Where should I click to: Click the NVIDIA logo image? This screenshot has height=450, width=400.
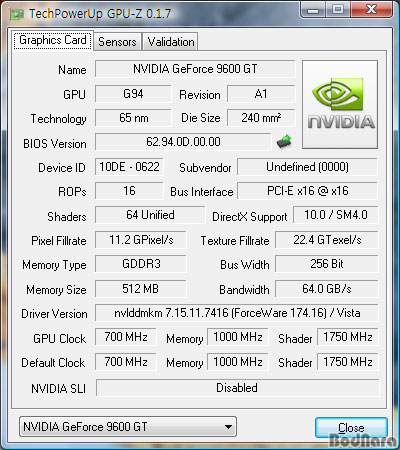(x=340, y=104)
